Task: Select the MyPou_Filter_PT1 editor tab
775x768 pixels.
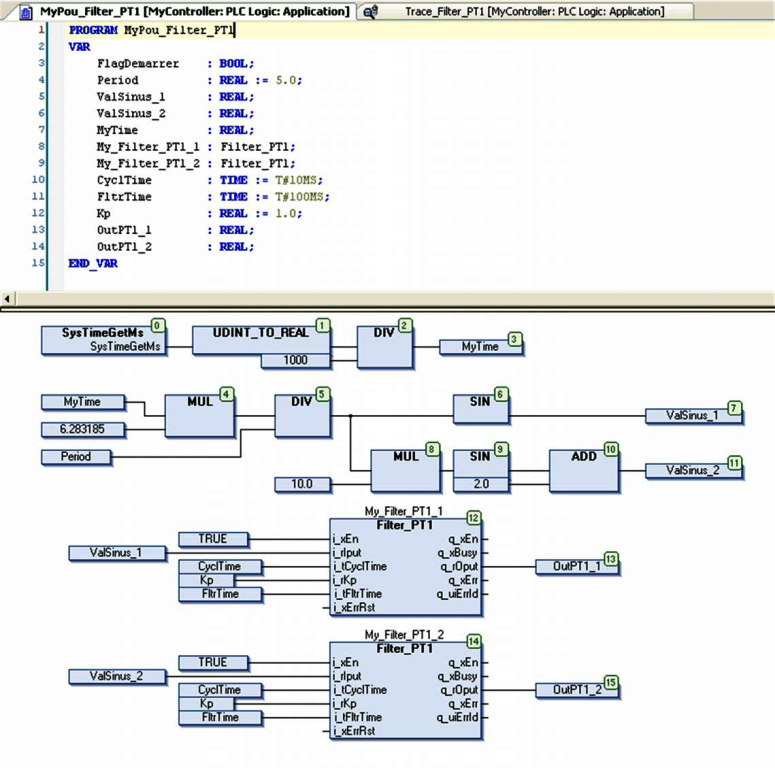Action: (180, 12)
